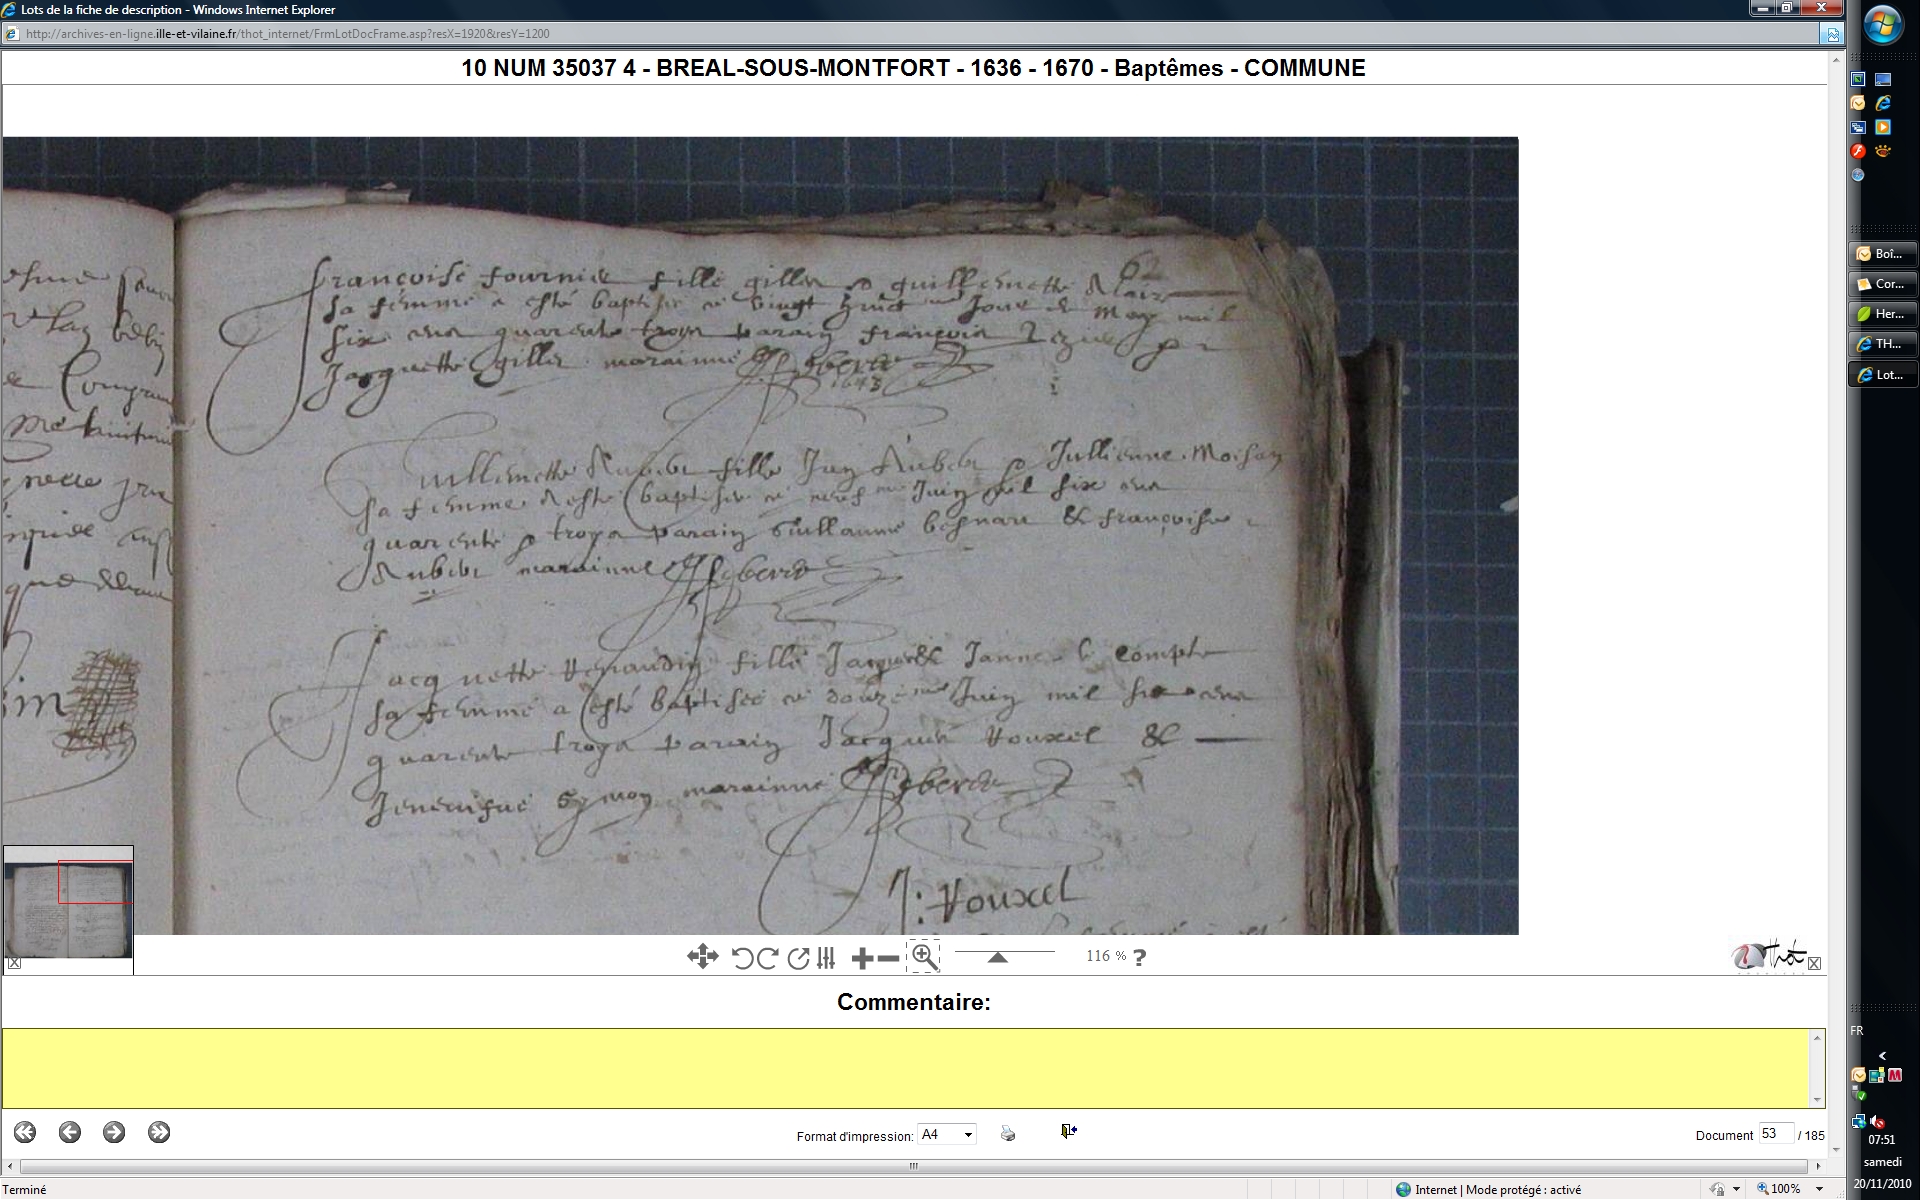
Task: Open the browser zoom 100% dropdown
Action: (x=1819, y=1189)
